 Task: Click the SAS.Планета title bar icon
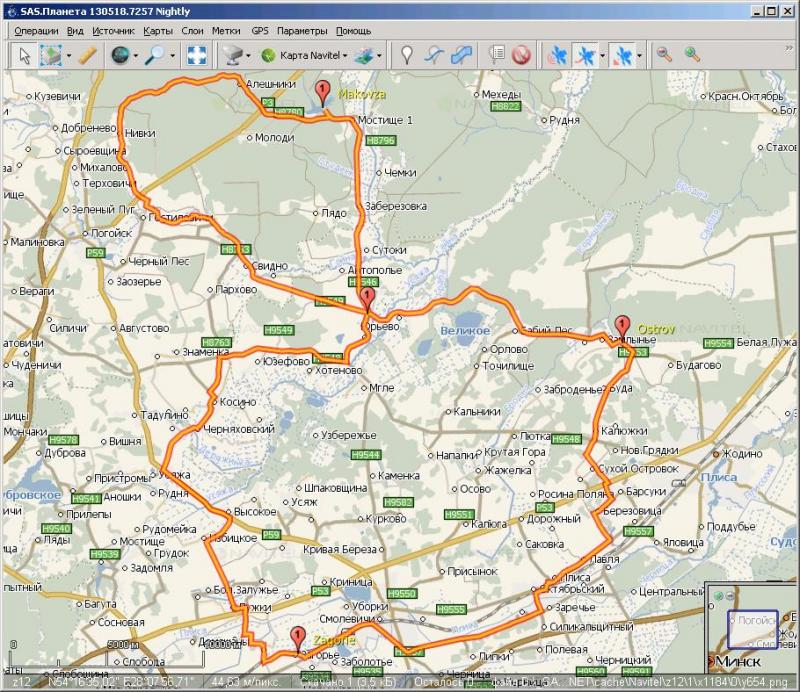12,11
